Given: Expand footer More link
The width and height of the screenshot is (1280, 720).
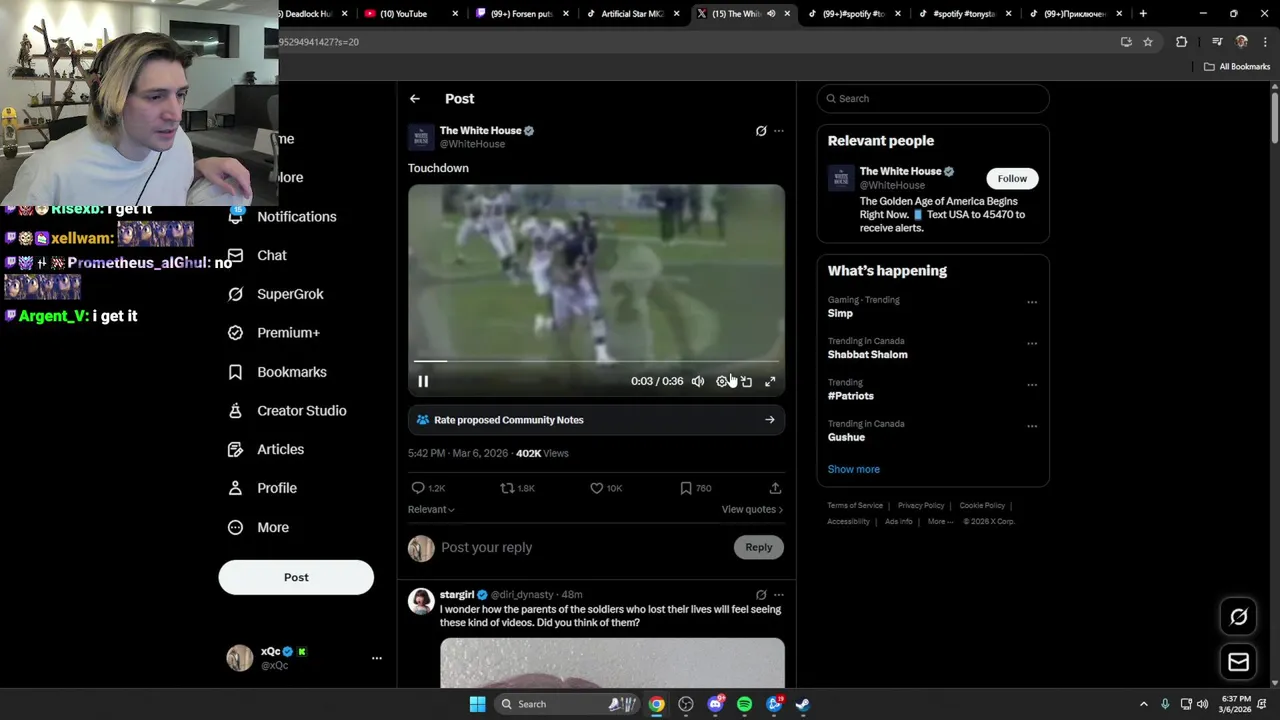Looking at the screenshot, I should coord(940,522).
